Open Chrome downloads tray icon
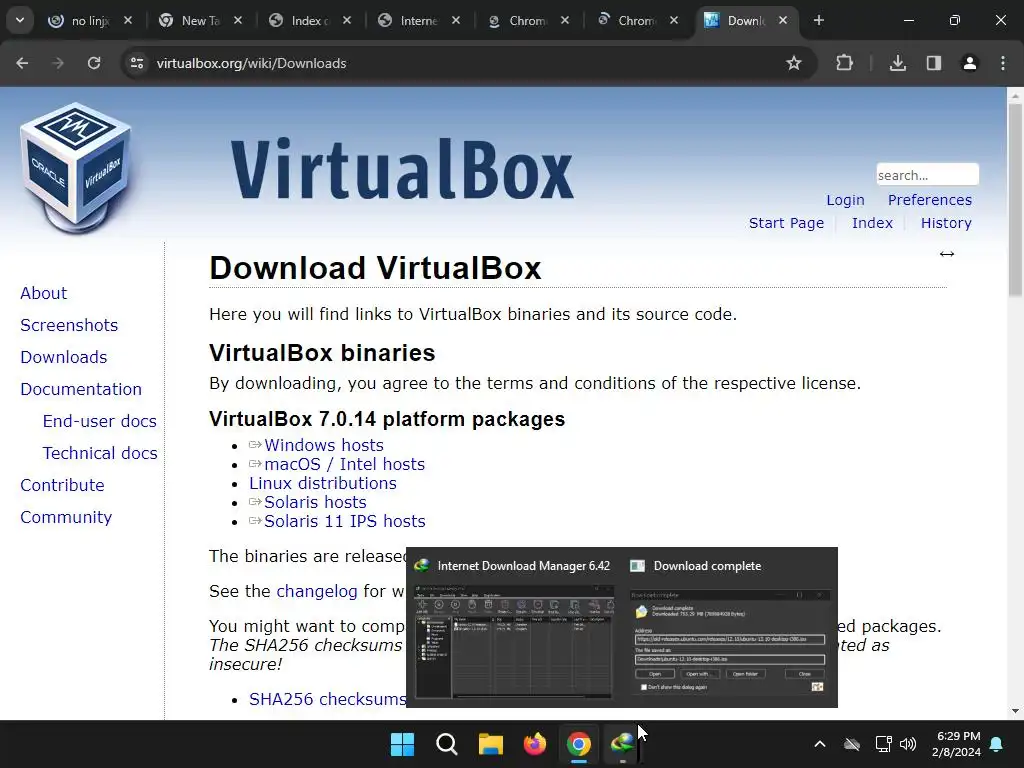1024x768 pixels. (x=898, y=63)
